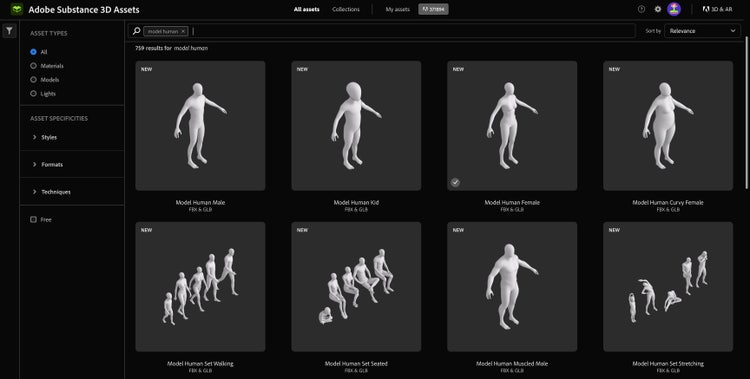Viewport: 750px width, 379px height.
Task: Enable the Free checkbox filter
Action: pos(33,219)
